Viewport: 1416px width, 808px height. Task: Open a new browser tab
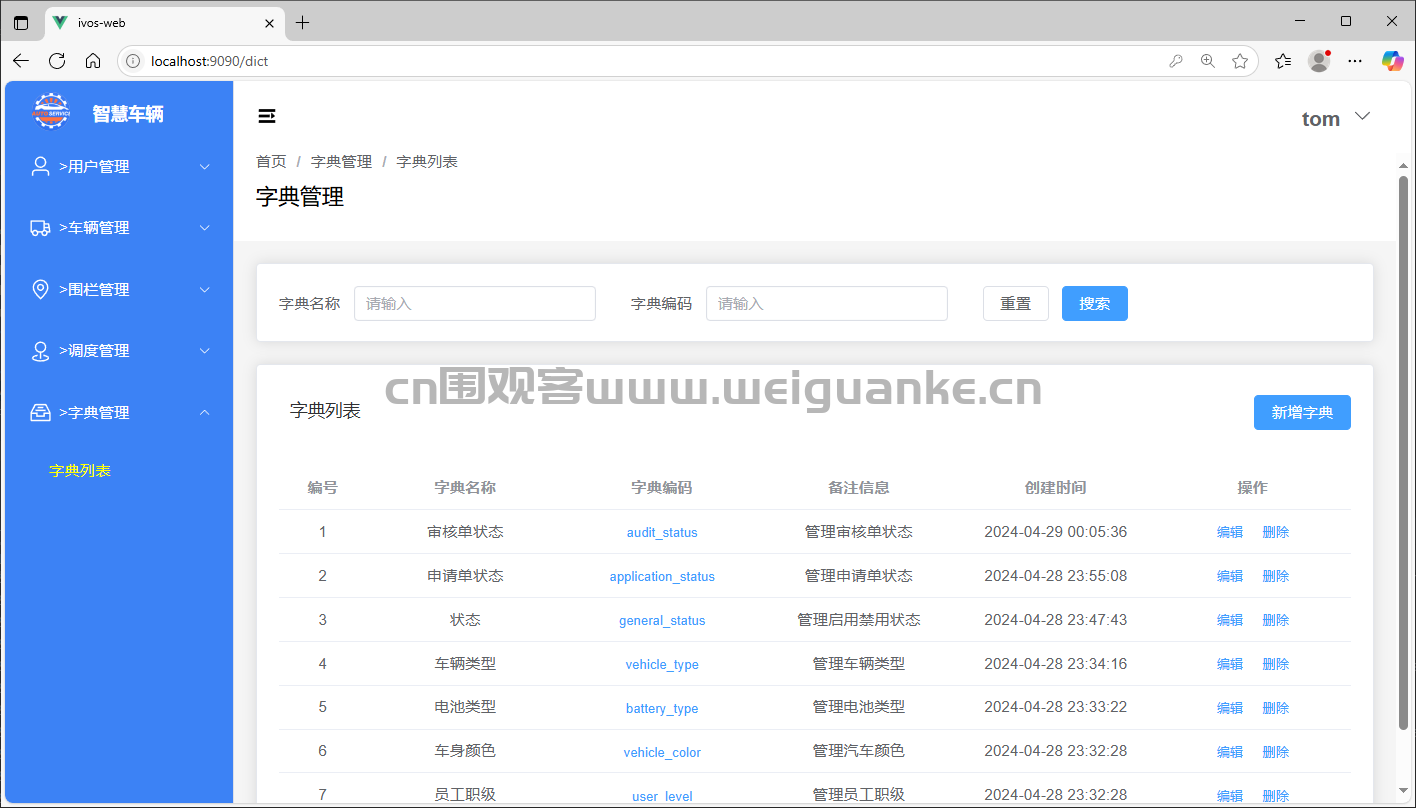pyautogui.click(x=303, y=22)
